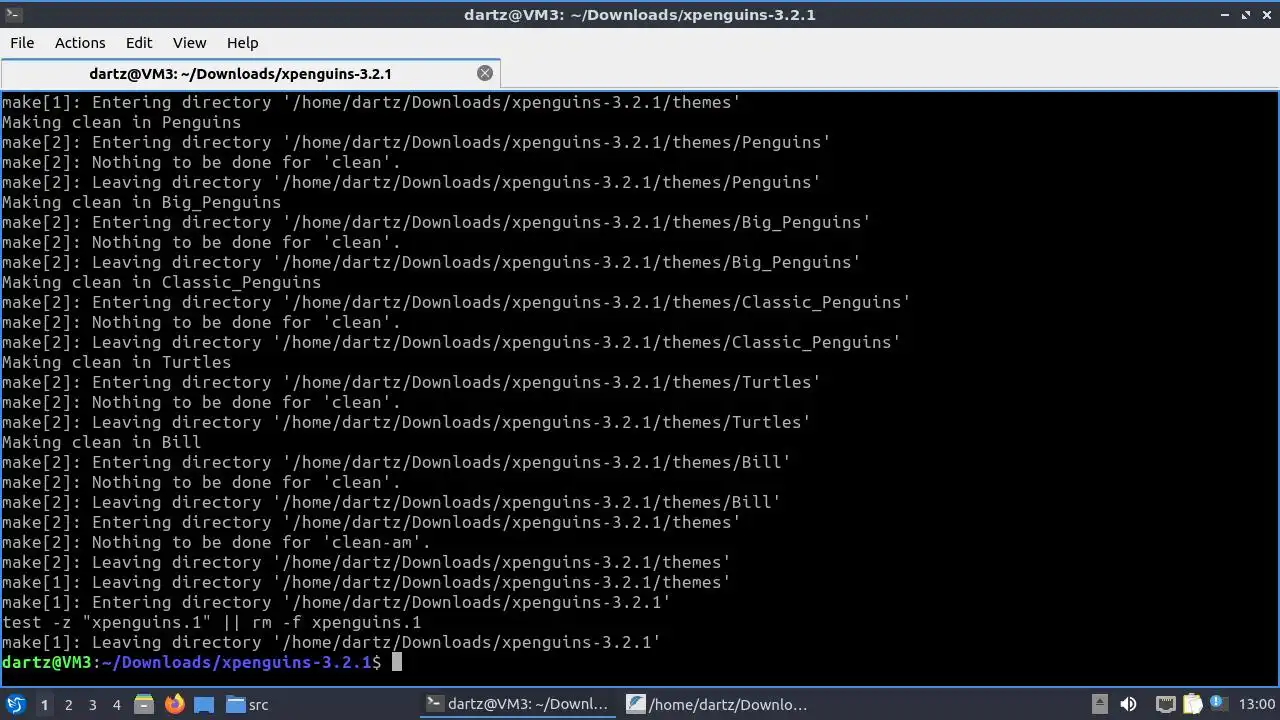This screenshot has width=1280, height=720.
Task: Switch to the dartz@VM3 terminal taskbar button
Action: [x=517, y=705]
